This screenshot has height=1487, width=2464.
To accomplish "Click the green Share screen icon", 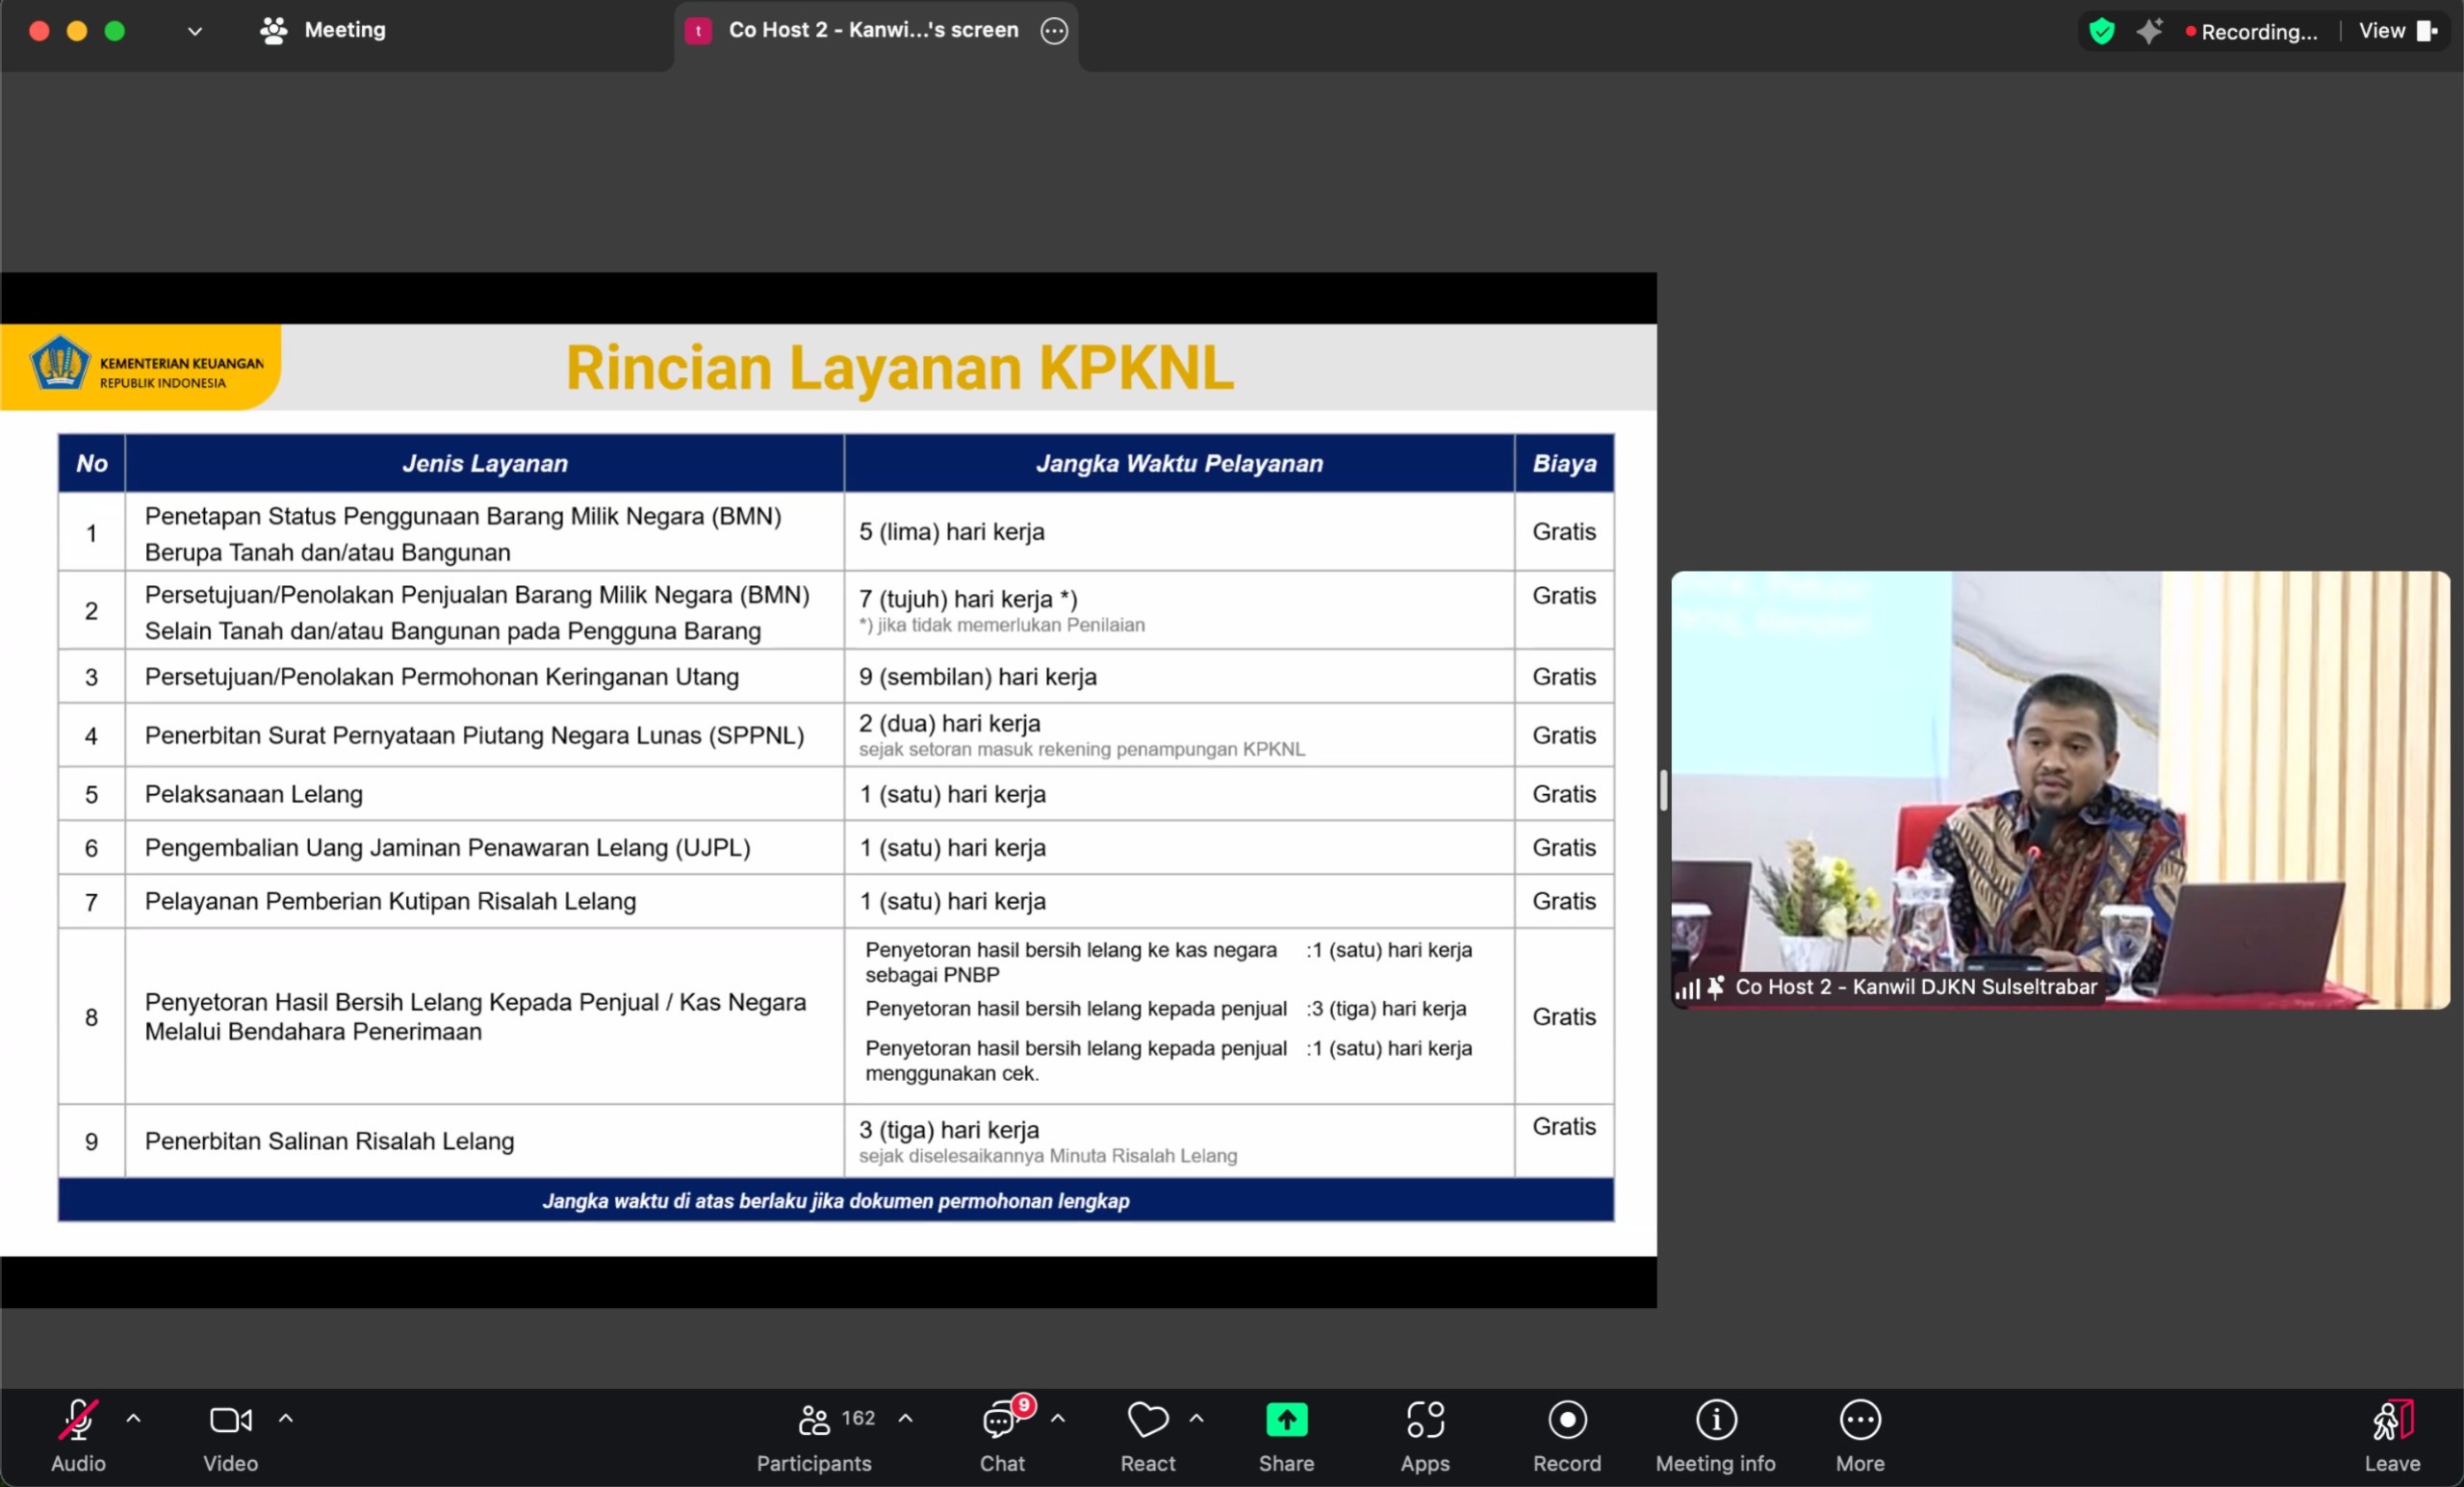I will 1286,1420.
